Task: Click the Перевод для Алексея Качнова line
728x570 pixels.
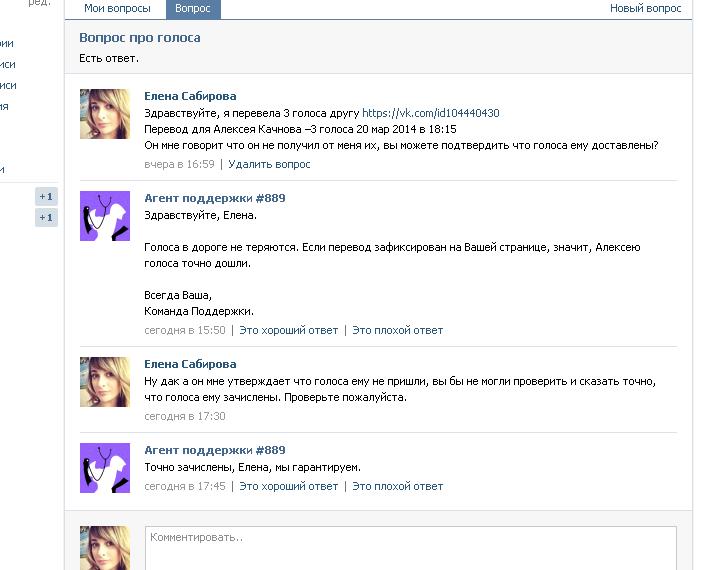Action: click(x=300, y=129)
